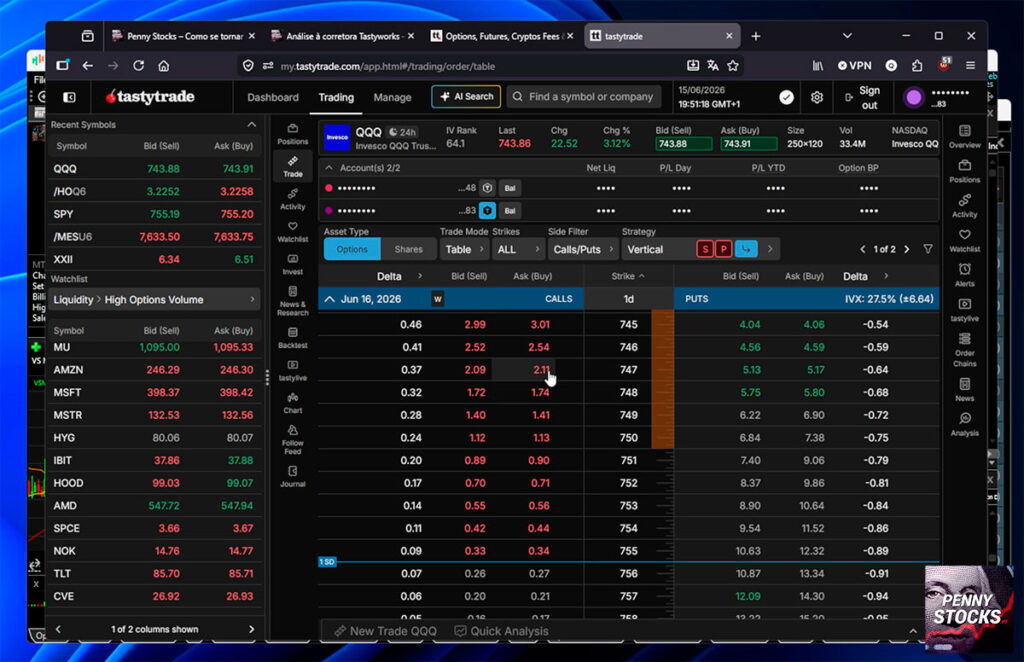Click QQQ Bid (Sell) 743.88 box
Image resolution: width=1024 pixels, height=662 pixels.
point(683,144)
